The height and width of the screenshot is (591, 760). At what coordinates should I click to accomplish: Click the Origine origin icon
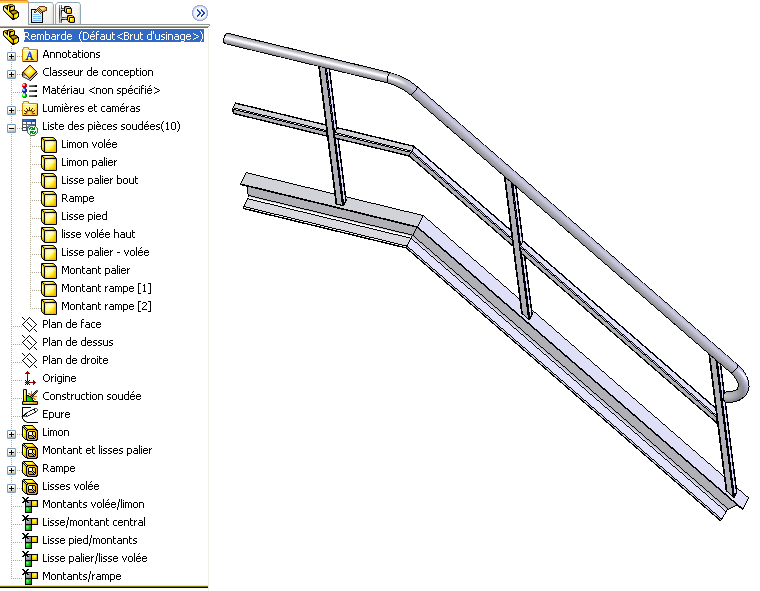(x=30, y=378)
